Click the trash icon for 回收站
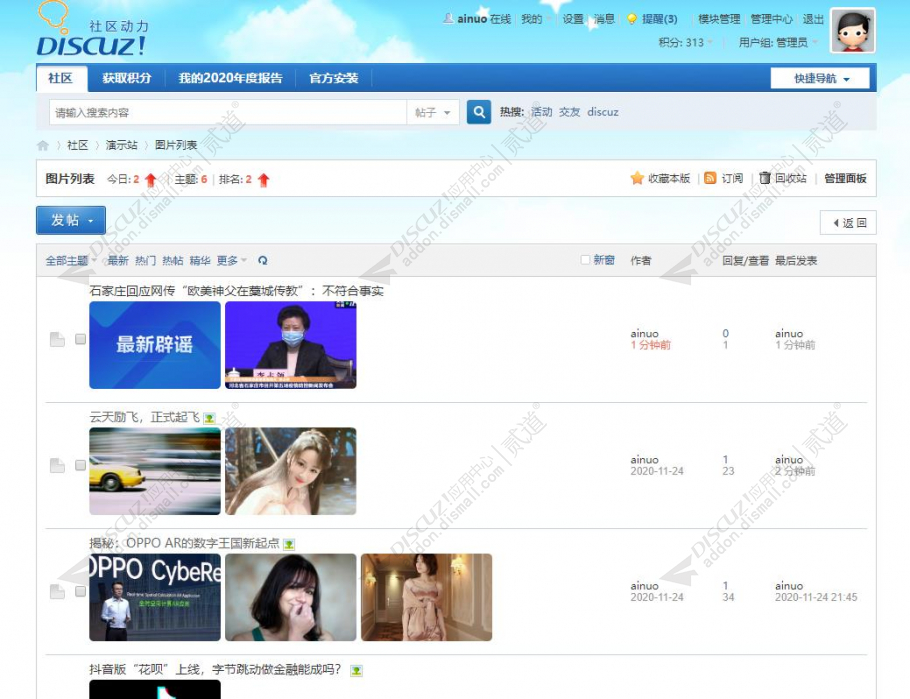Image resolution: width=910 pixels, height=699 pixels. pos(764,178)
